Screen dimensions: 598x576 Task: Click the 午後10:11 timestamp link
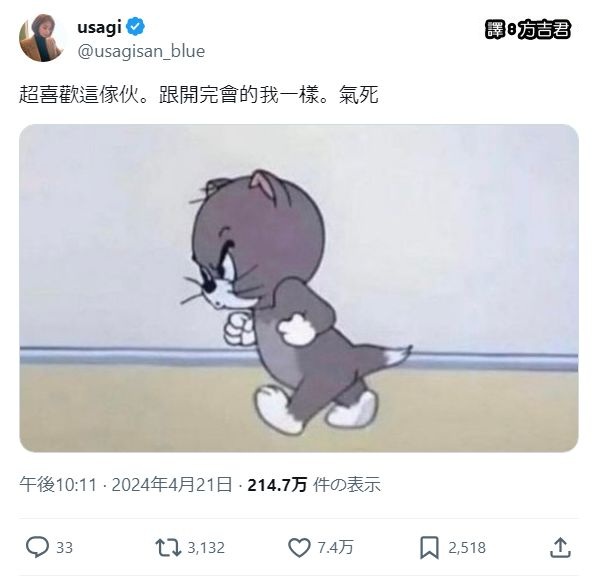pyautogui.click(x=58, y=484)
